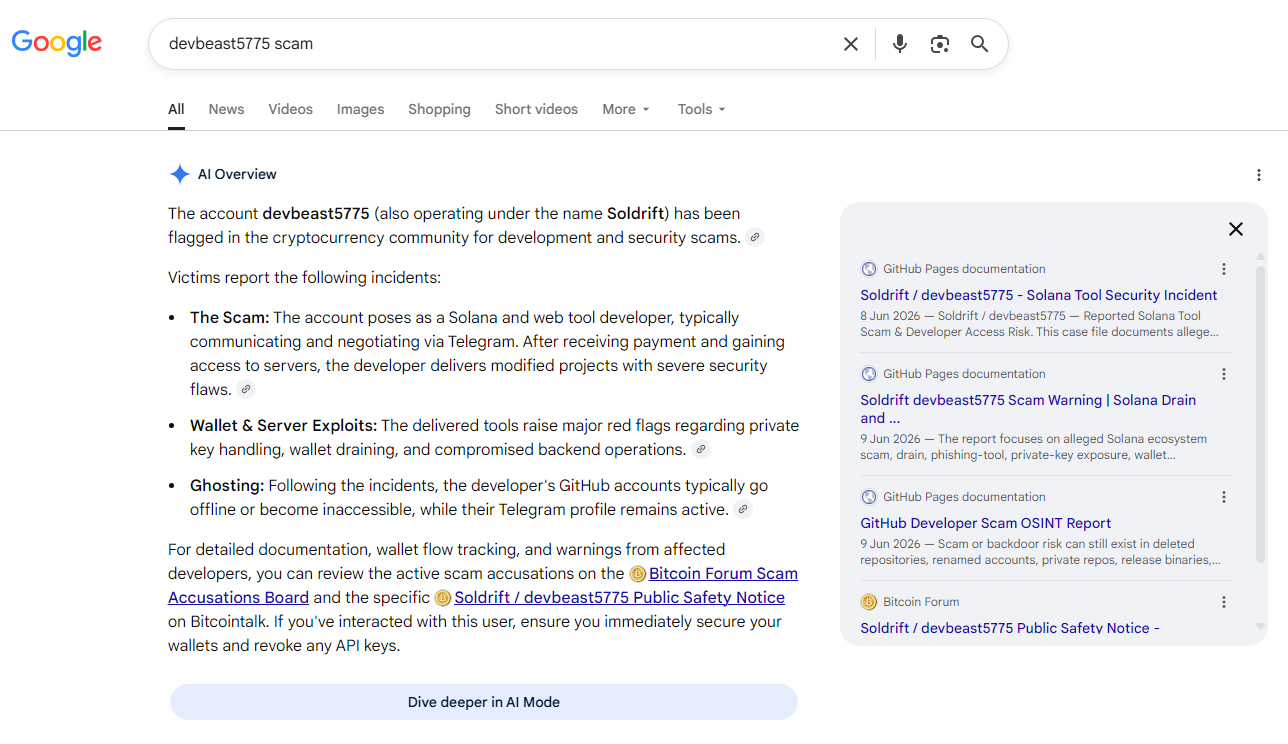Open 'GitHub Developer Scam OSINT Report' result
Screen dimensions: 1288x744
pos(986,523)
